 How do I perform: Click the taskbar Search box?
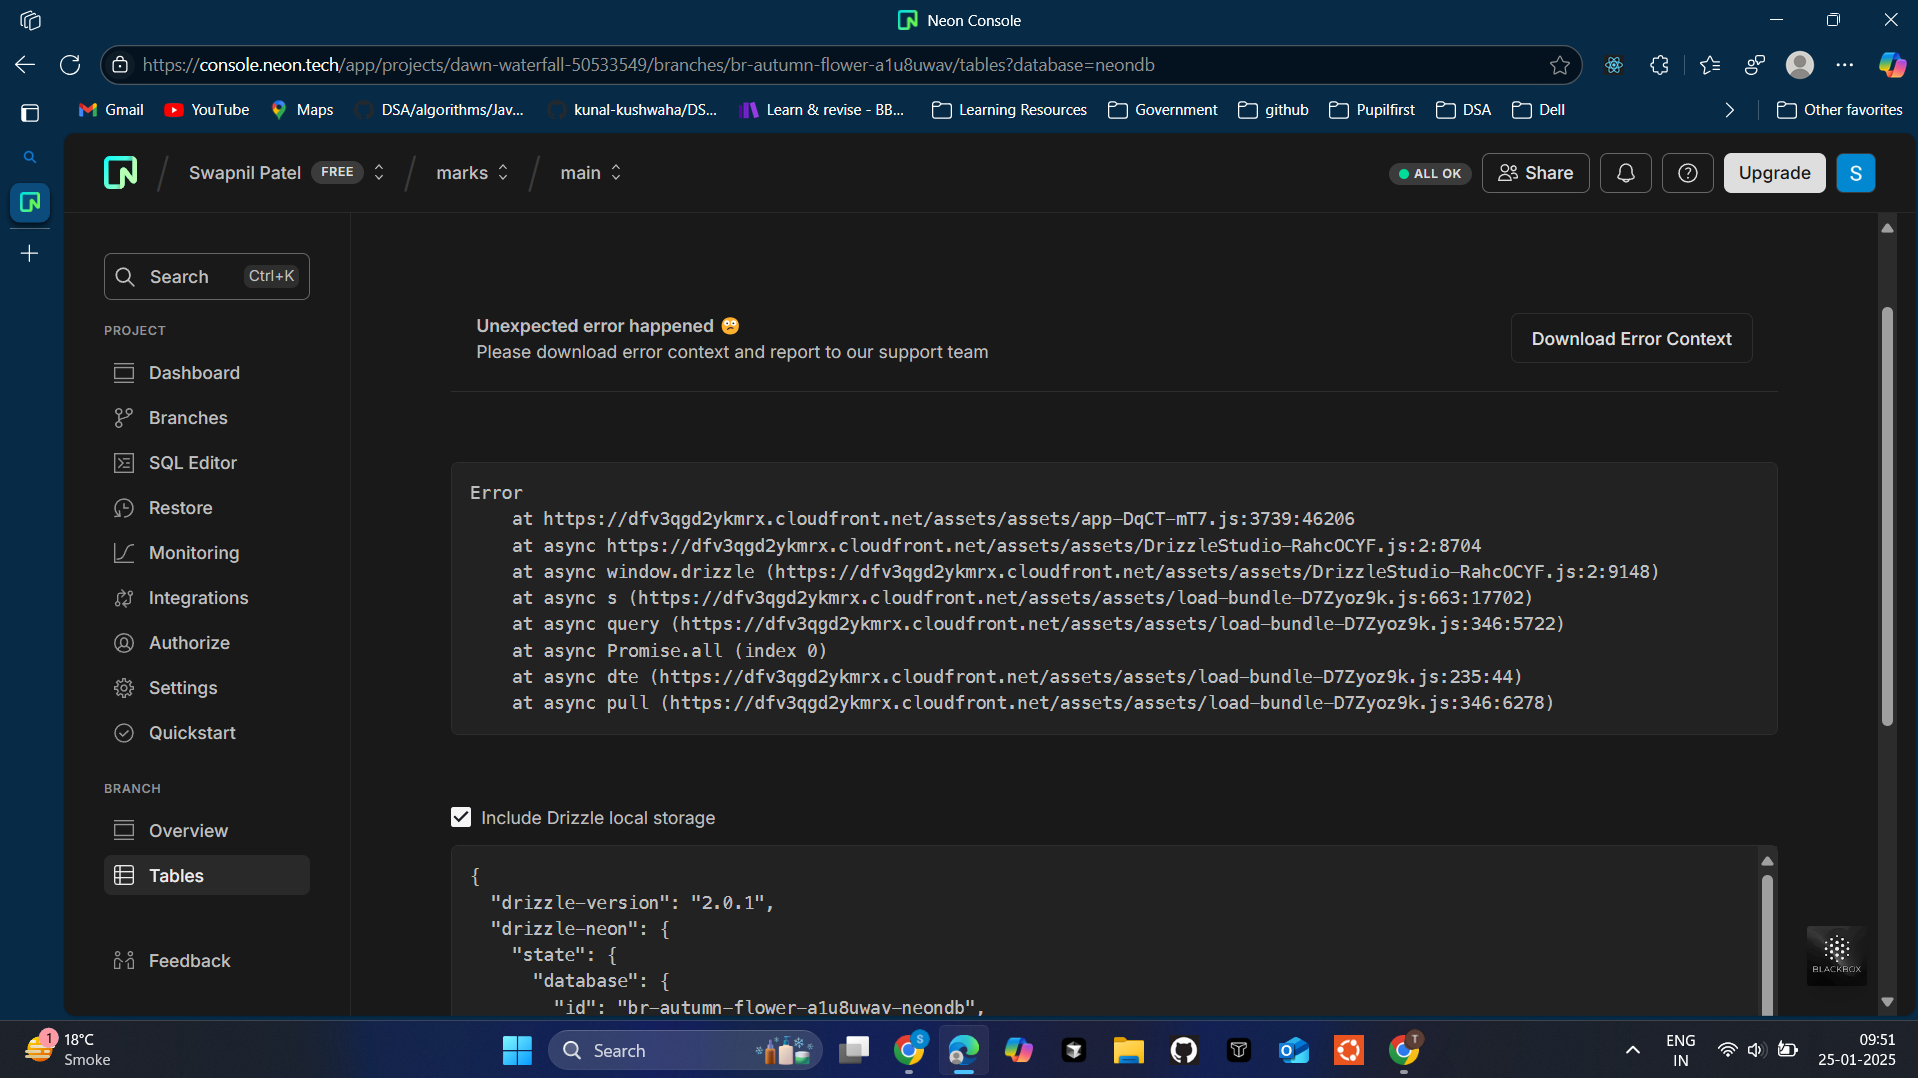(x=685, y=1051)
